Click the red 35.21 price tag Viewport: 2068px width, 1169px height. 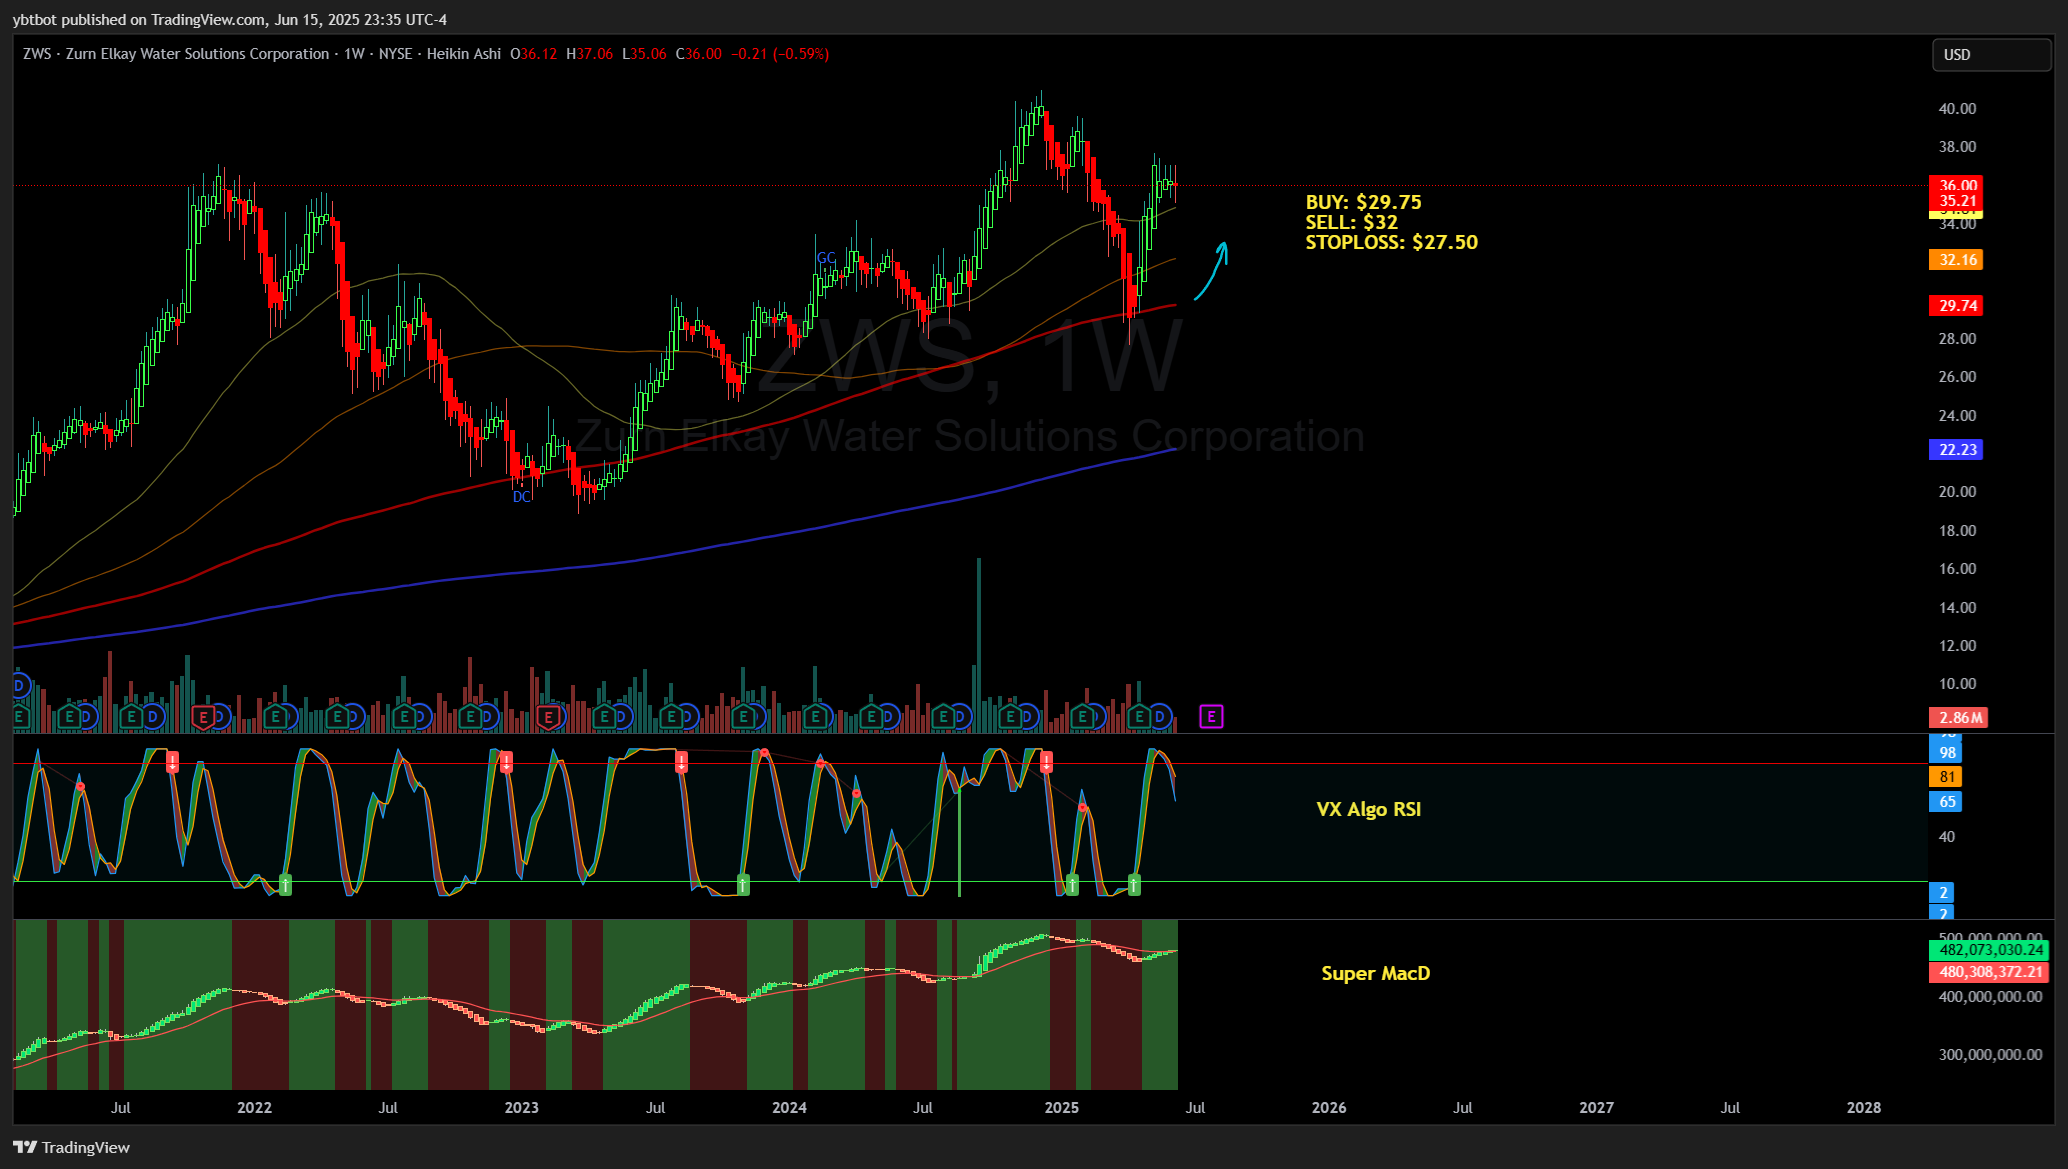click(x=1956, y=201)
